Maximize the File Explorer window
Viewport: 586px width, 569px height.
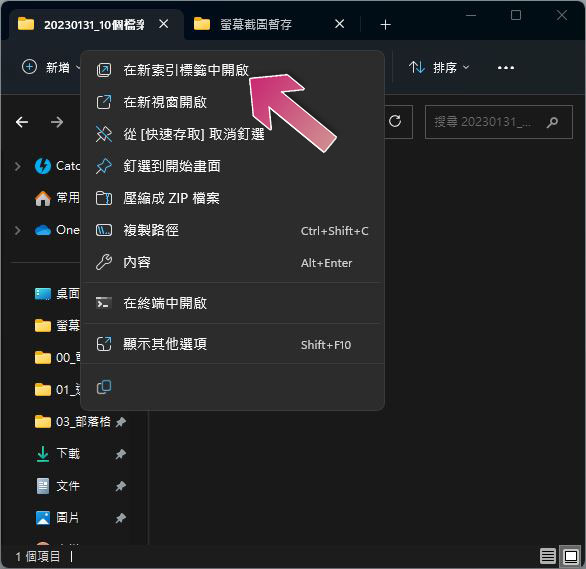[x=516, y=15]
